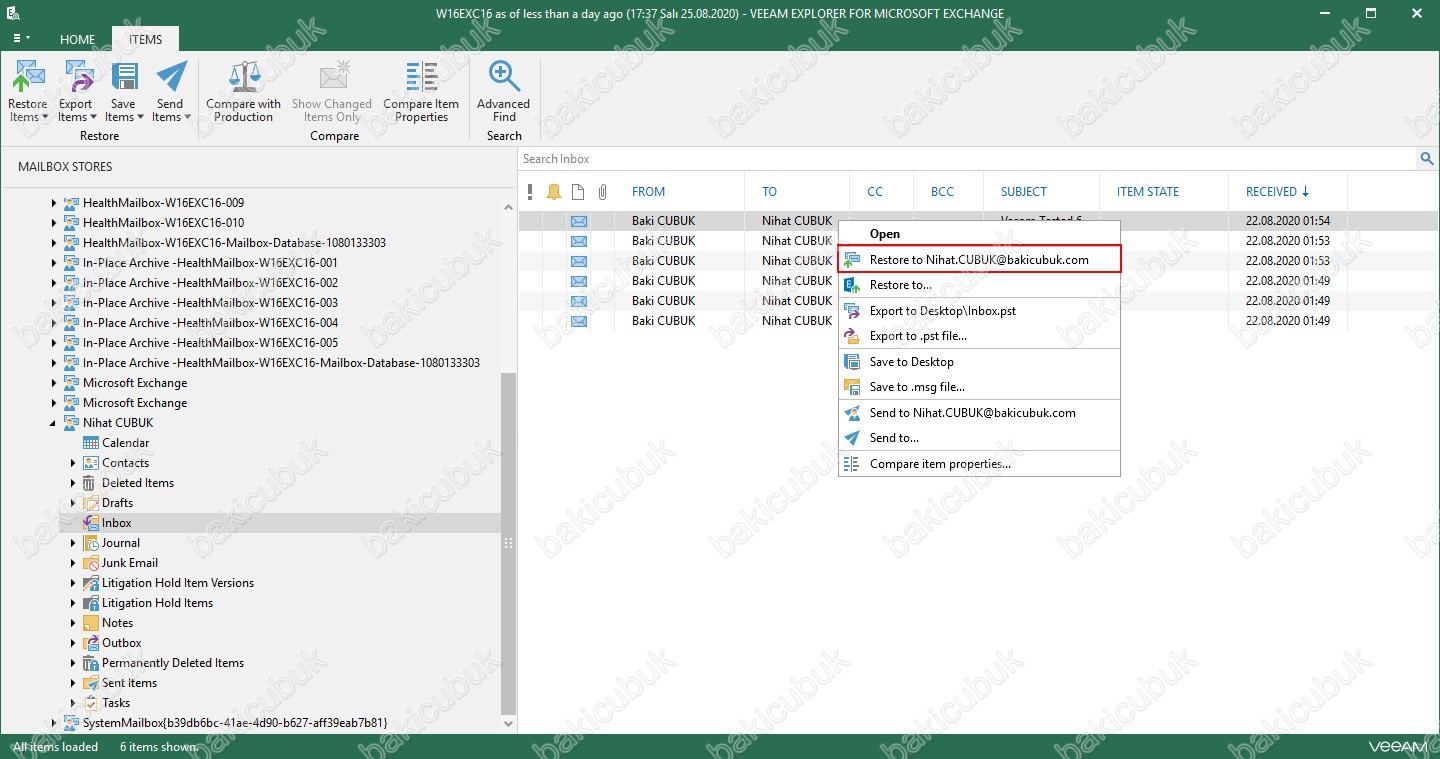The width and height of the screenshot is (1440, 759).
Task: Click the Calendar folder icon
Action: click(91, 443)
